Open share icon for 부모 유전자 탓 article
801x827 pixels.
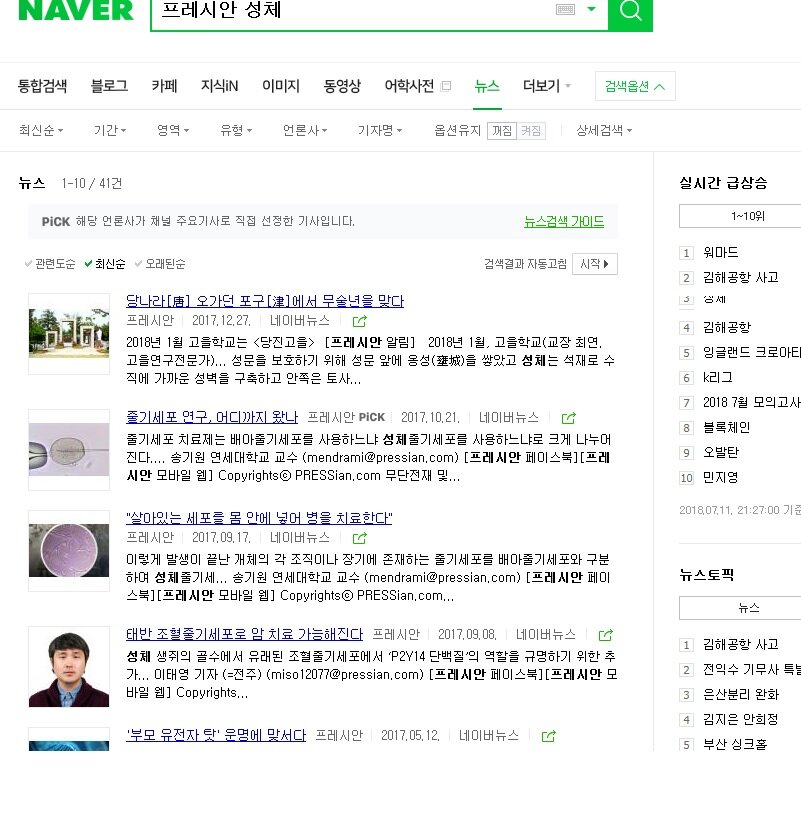pyautogui.click(x=548, y=735)
